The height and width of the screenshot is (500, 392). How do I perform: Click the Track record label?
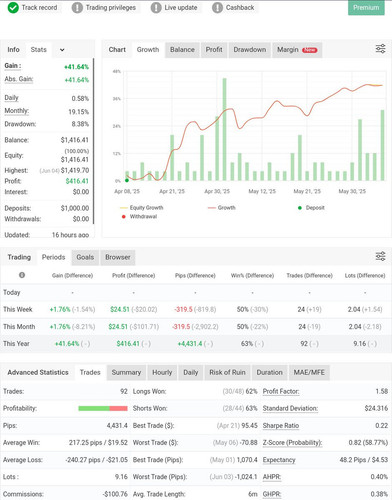coord(39,7)
